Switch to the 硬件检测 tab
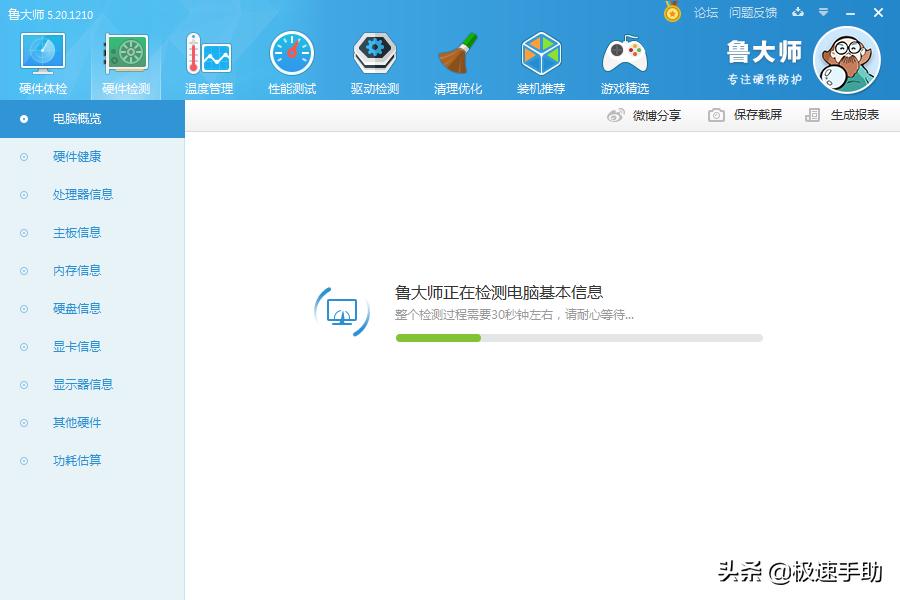900x600 pixels. pos(124,60)
